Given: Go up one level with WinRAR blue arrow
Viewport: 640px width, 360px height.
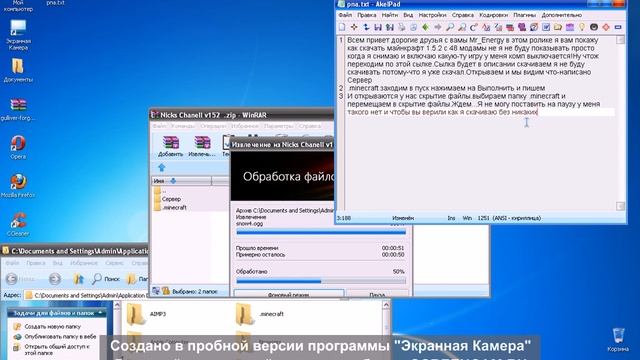Looking at the screenshot, I should pyautogui.click(x=162, y=167).
